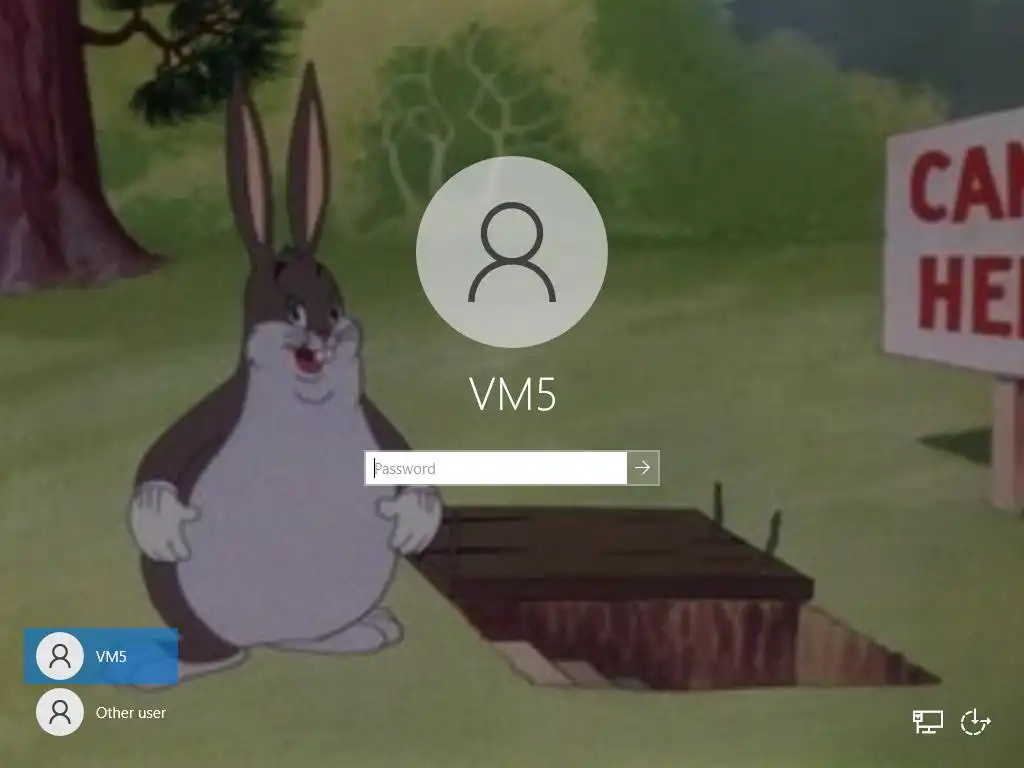Open the Ease of Access icon
This screenshot has height=768, width=1024.
click(x=976, y=722)
